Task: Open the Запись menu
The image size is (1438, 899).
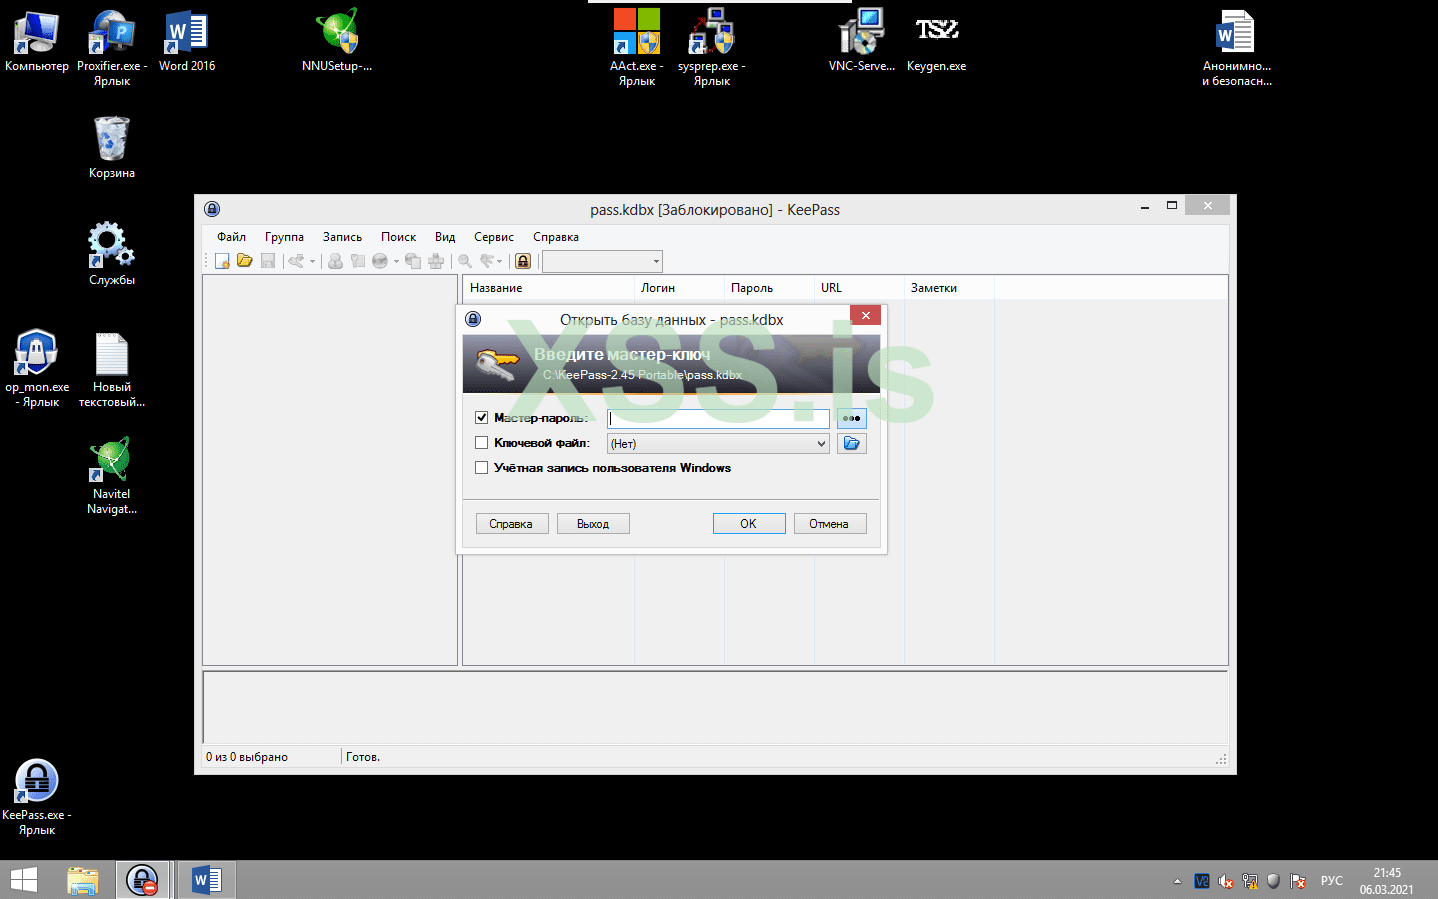Action: [x=342, y=237]
